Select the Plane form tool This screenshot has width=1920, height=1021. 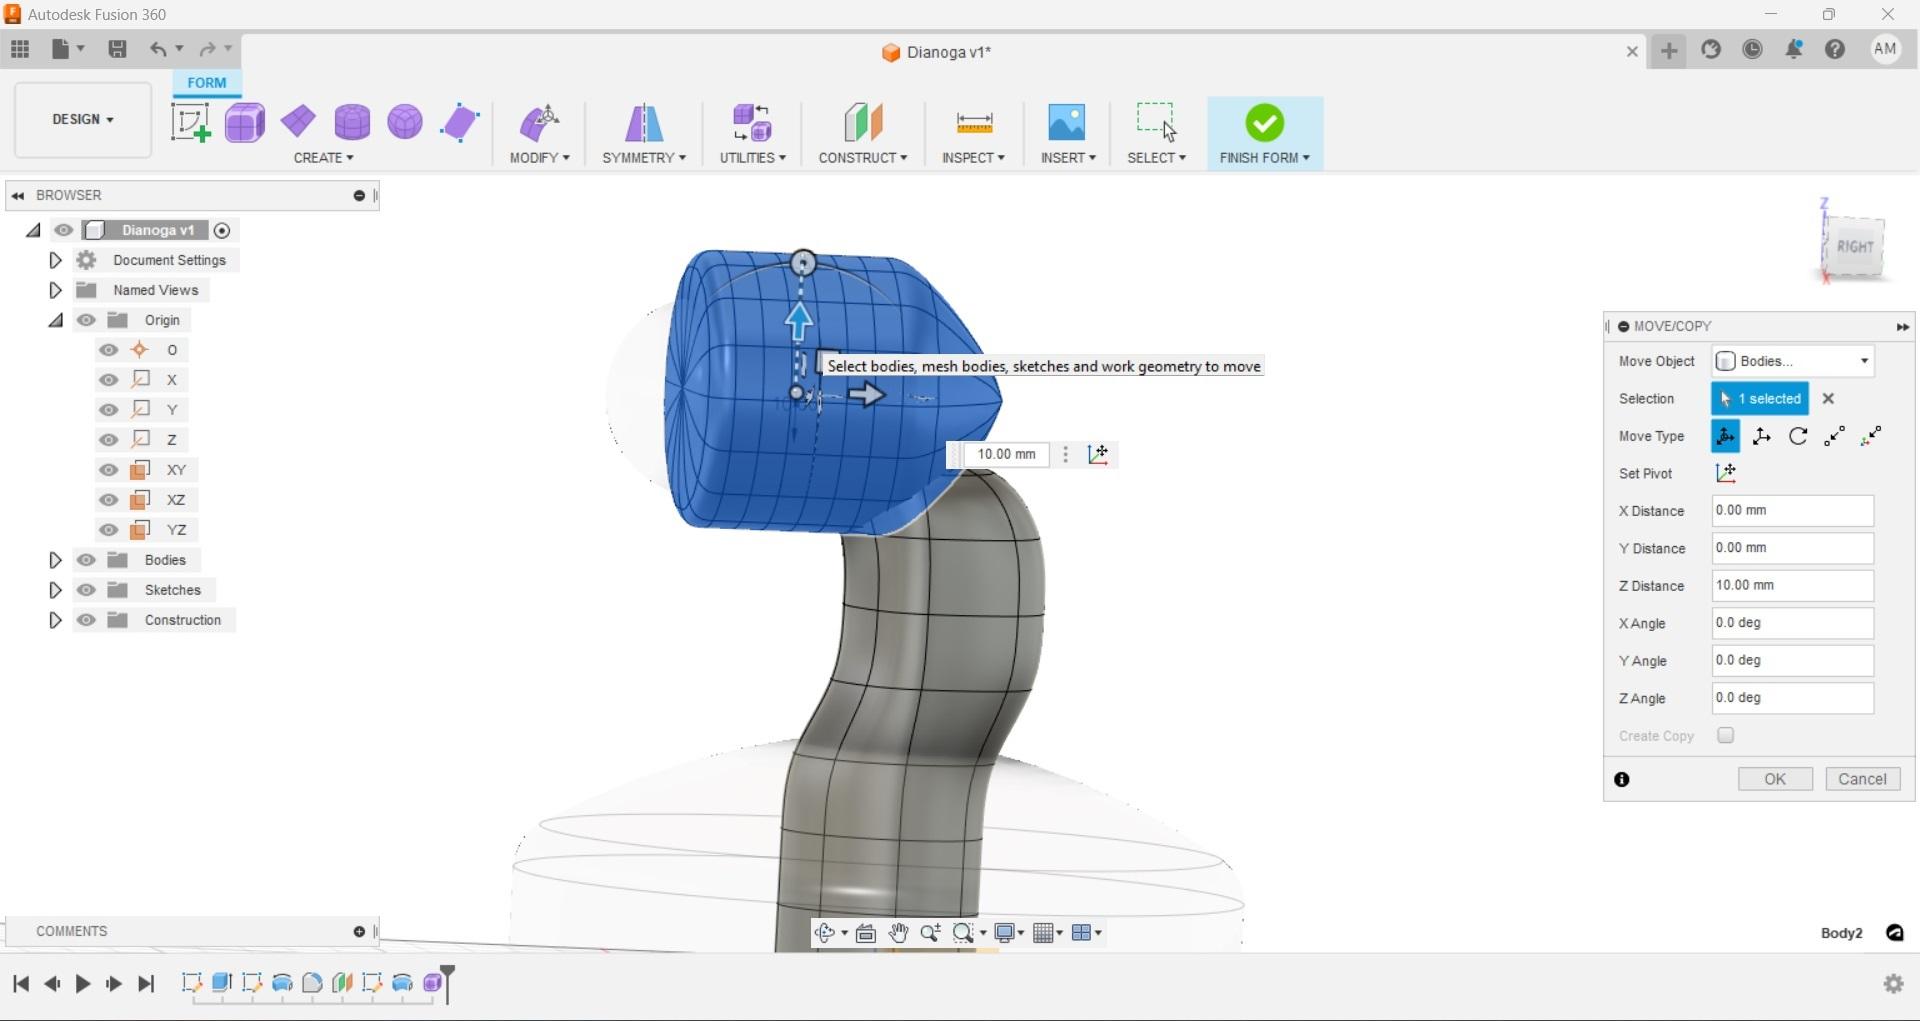[x=298, y=122]
